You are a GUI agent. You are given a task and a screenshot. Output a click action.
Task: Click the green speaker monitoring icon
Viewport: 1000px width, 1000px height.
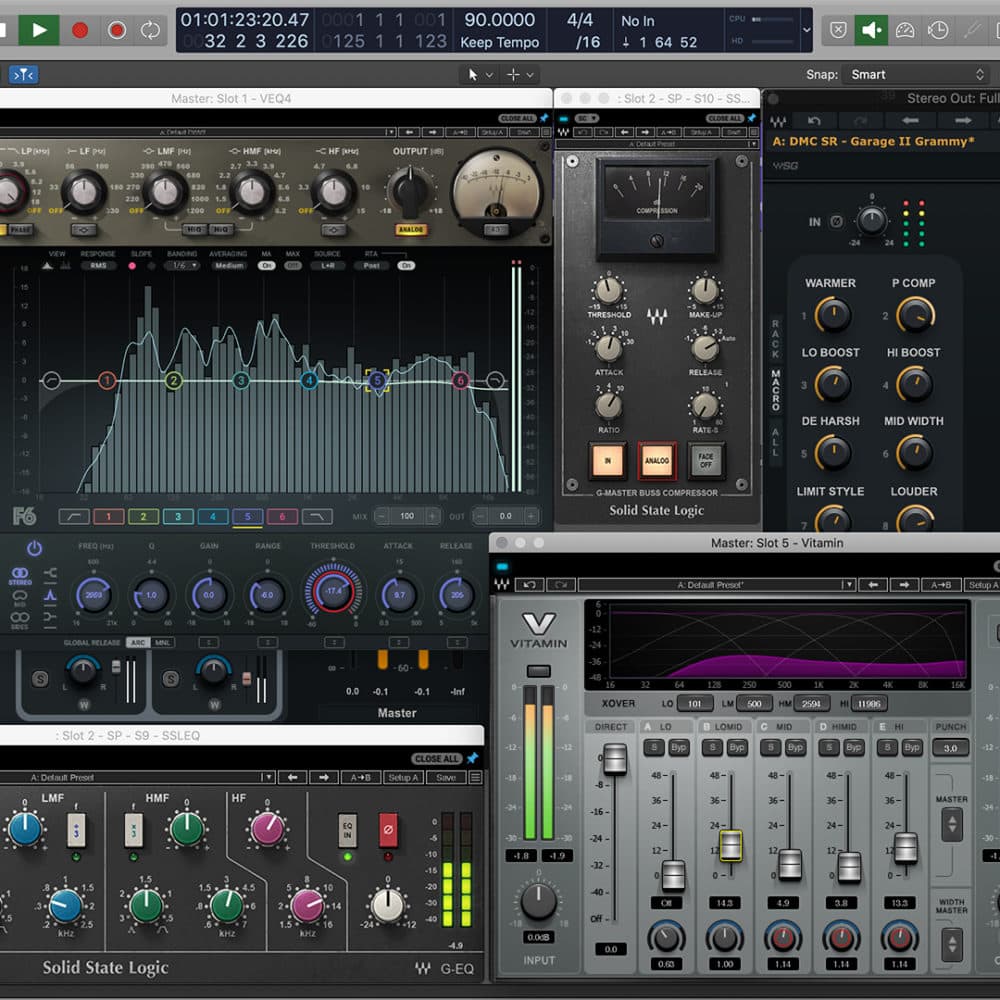871,30
